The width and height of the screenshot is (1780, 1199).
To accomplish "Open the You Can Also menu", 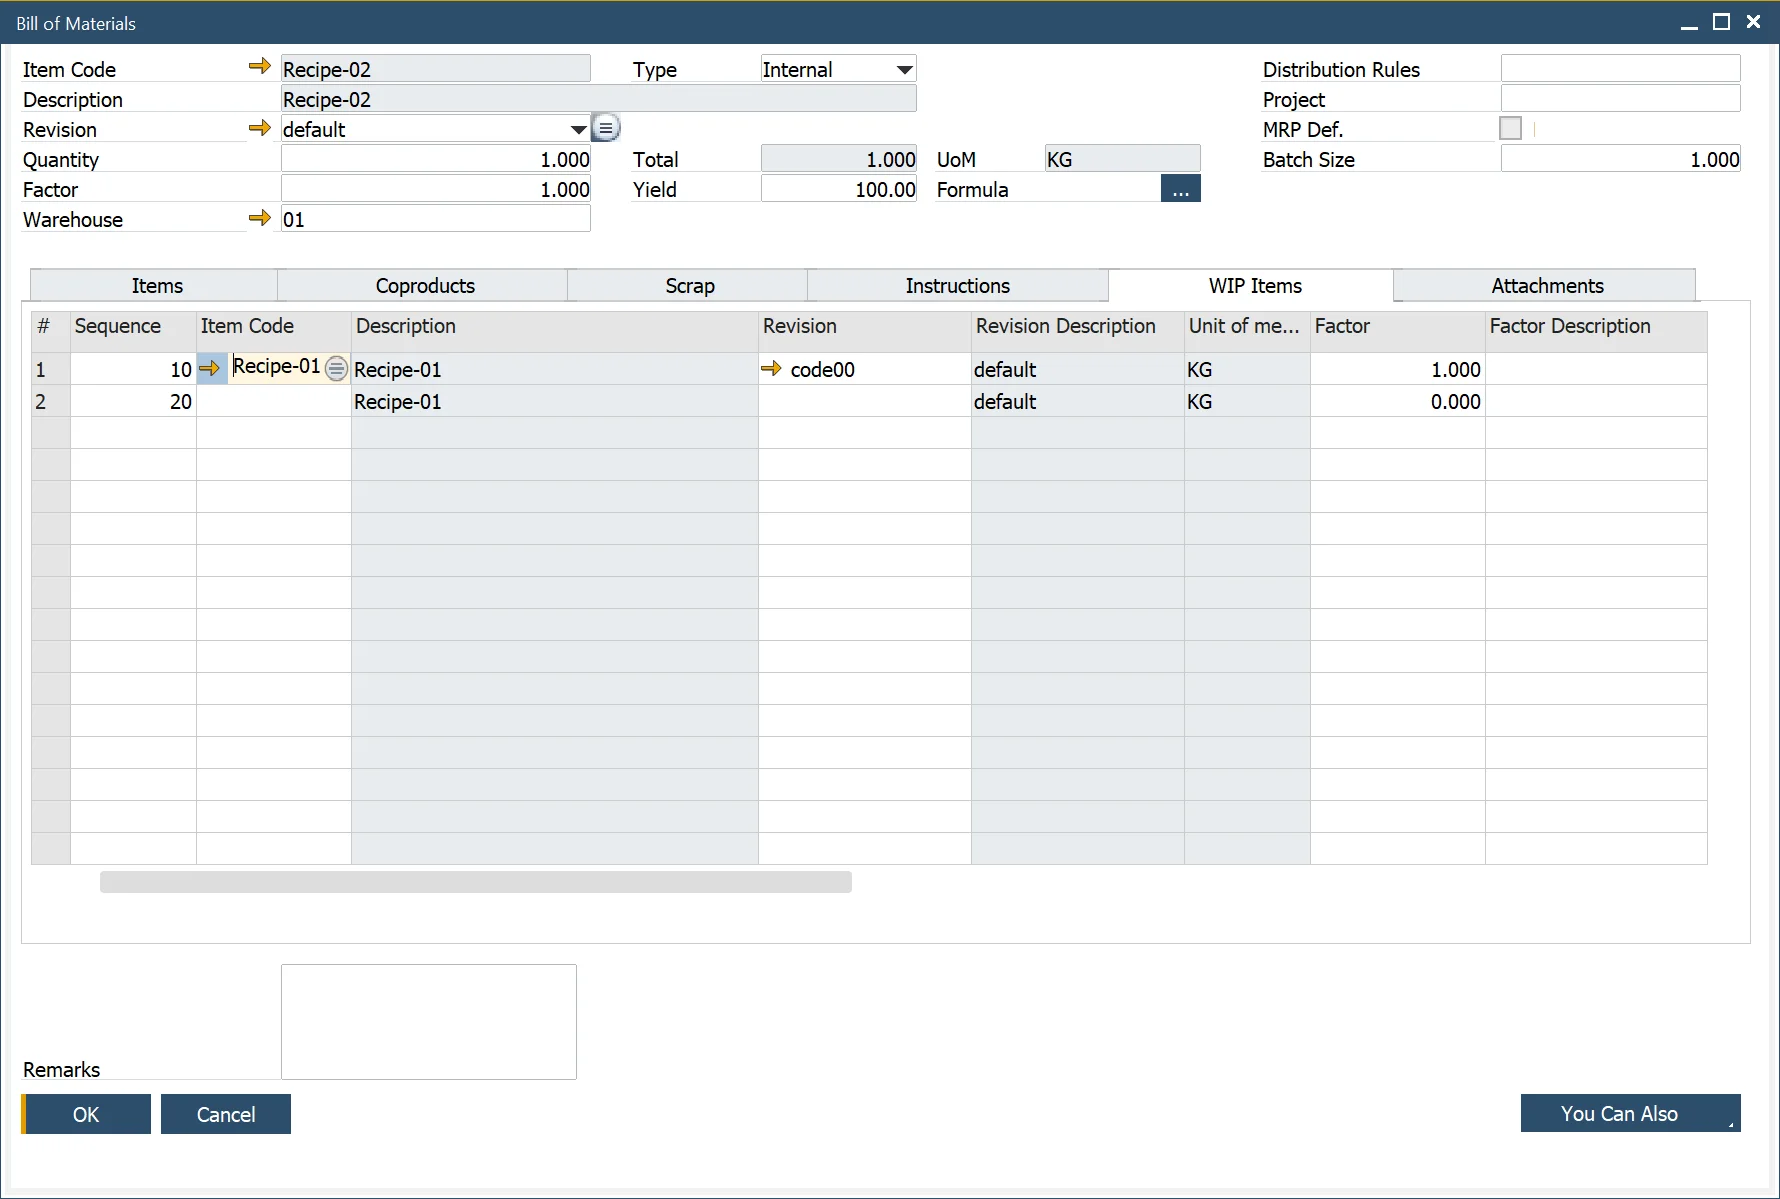I will point(1629,1113).
